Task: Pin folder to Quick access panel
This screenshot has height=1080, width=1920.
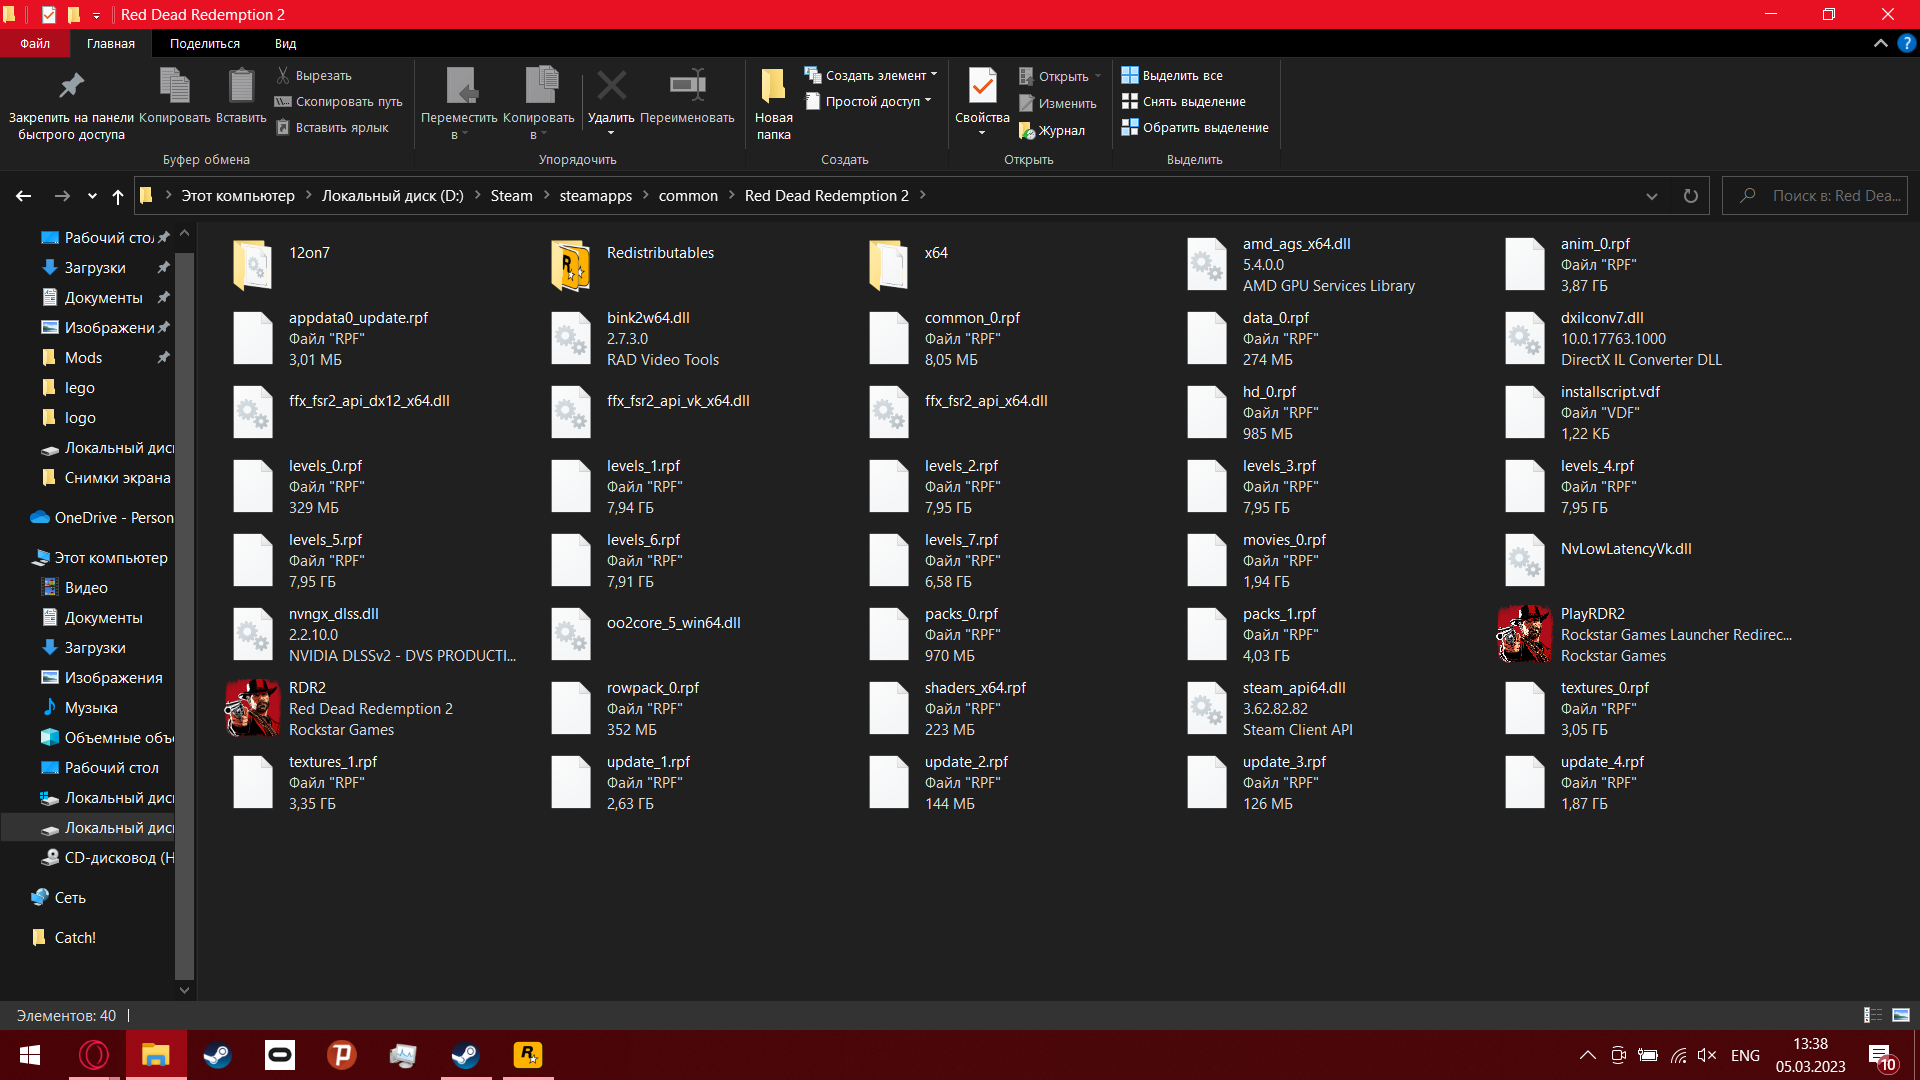Action: [x=71, y=104]
